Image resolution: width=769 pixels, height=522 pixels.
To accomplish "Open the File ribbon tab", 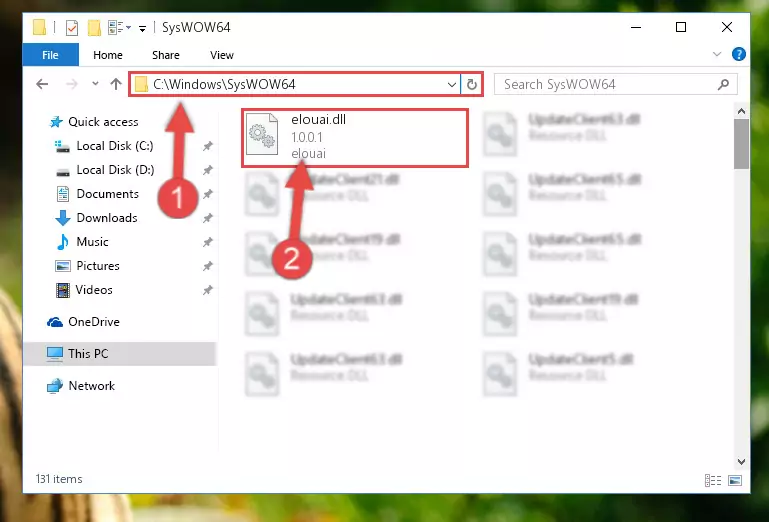I will tap(51, 55).
